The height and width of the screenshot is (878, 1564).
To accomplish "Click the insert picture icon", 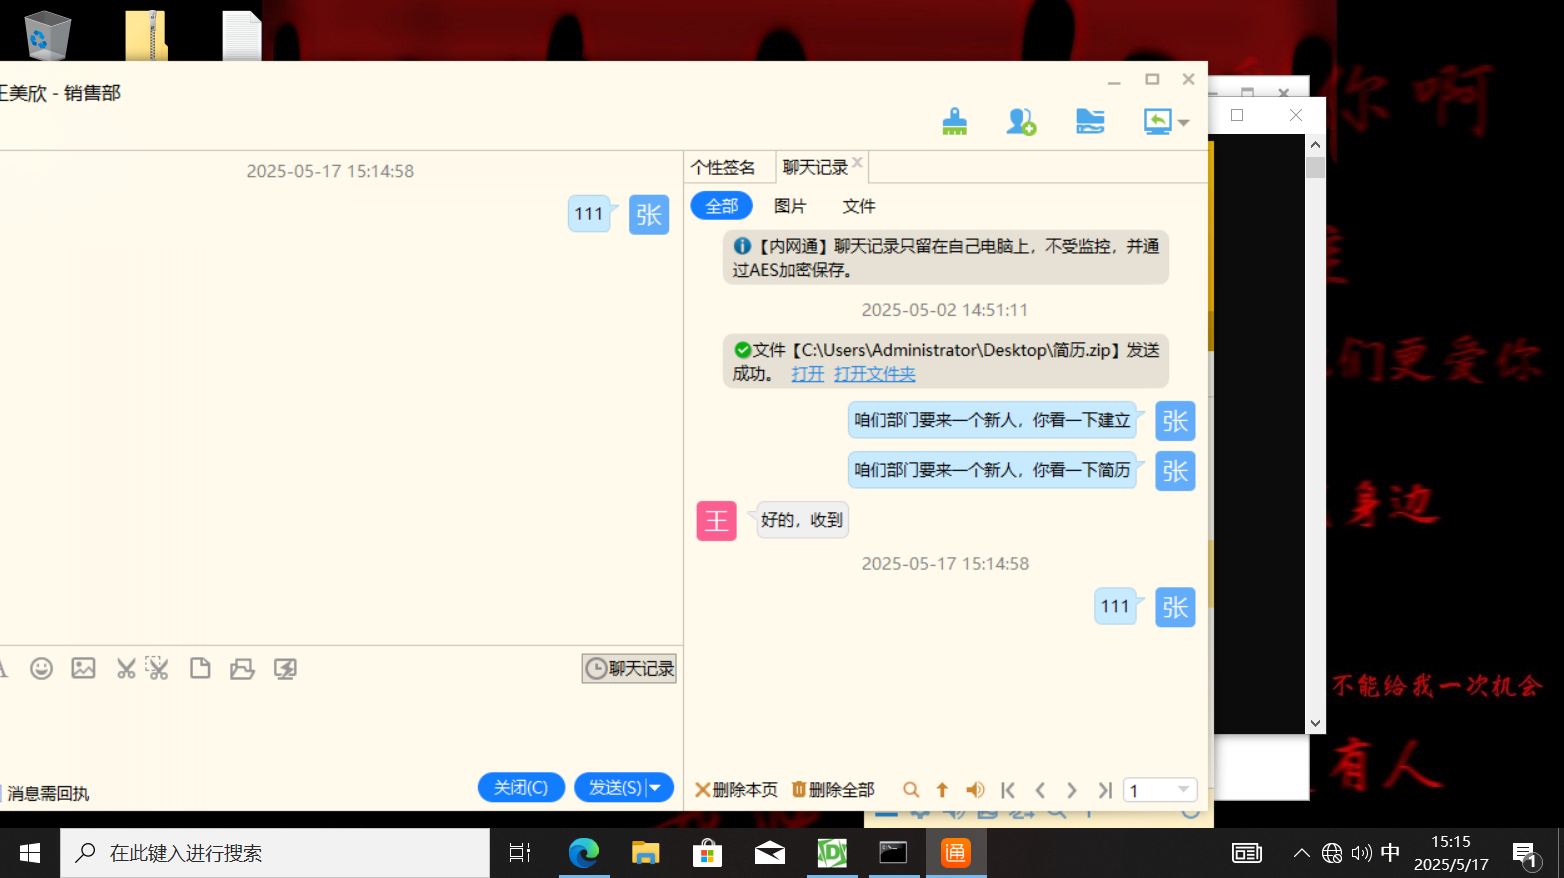I will (84, 669).
